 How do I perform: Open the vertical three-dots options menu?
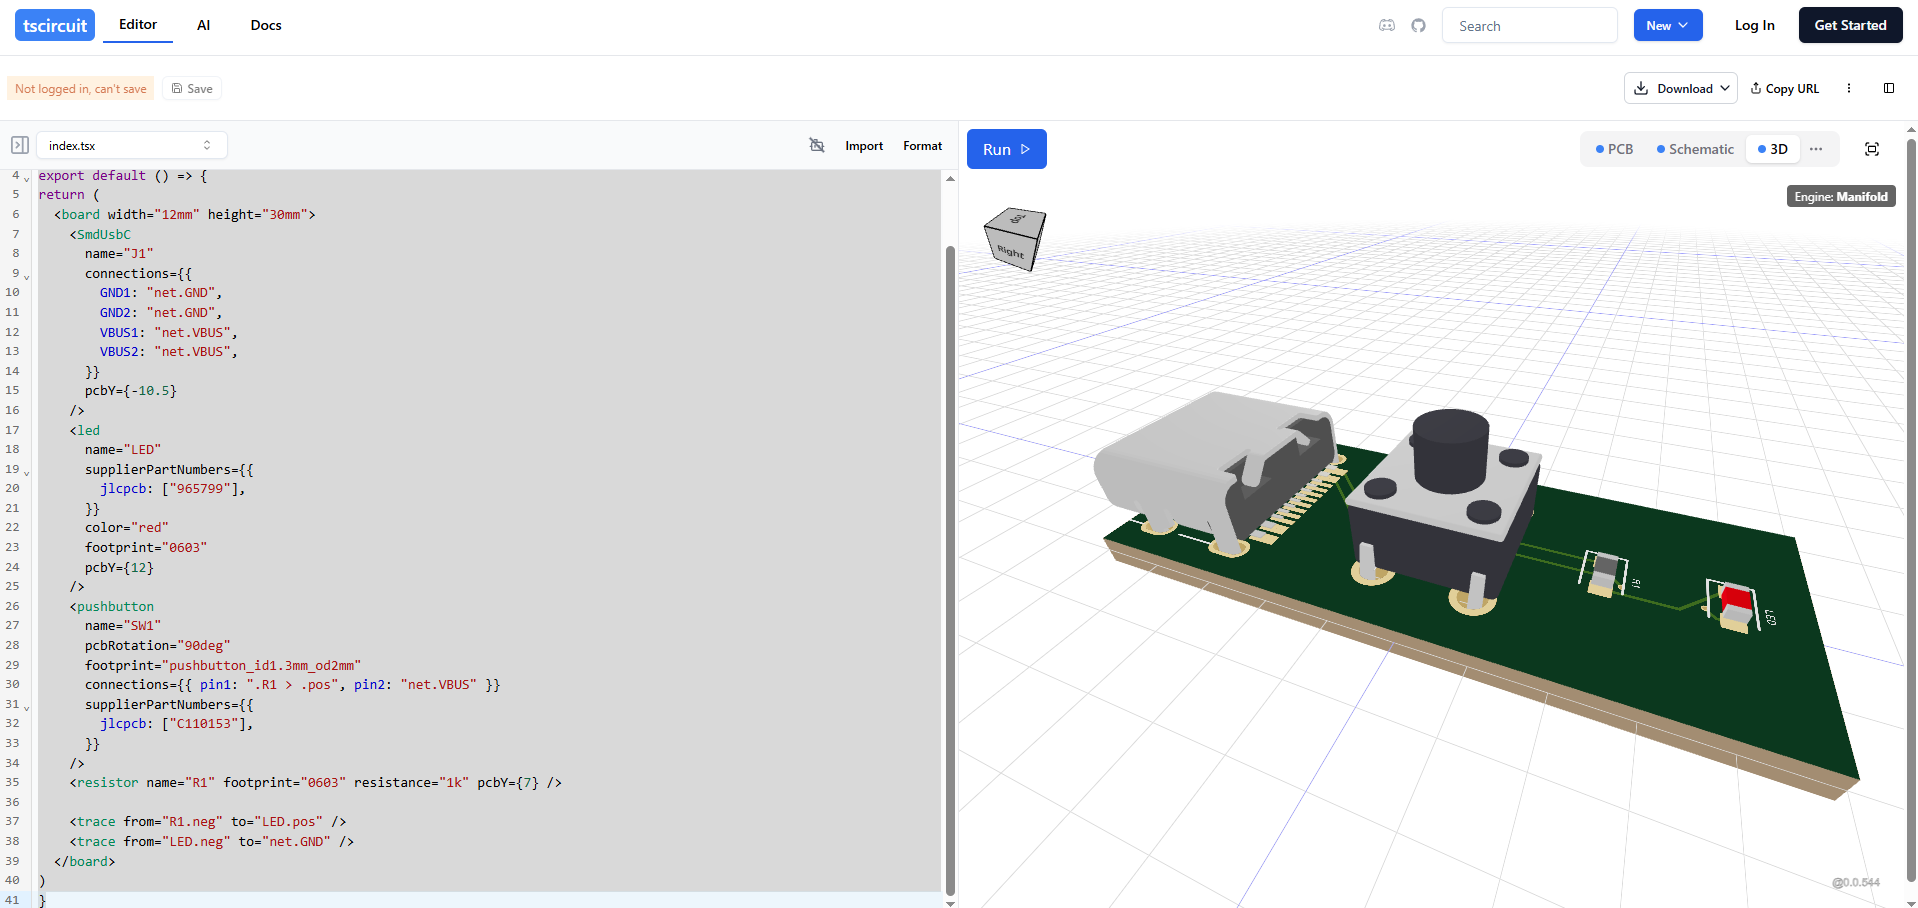1849,88
